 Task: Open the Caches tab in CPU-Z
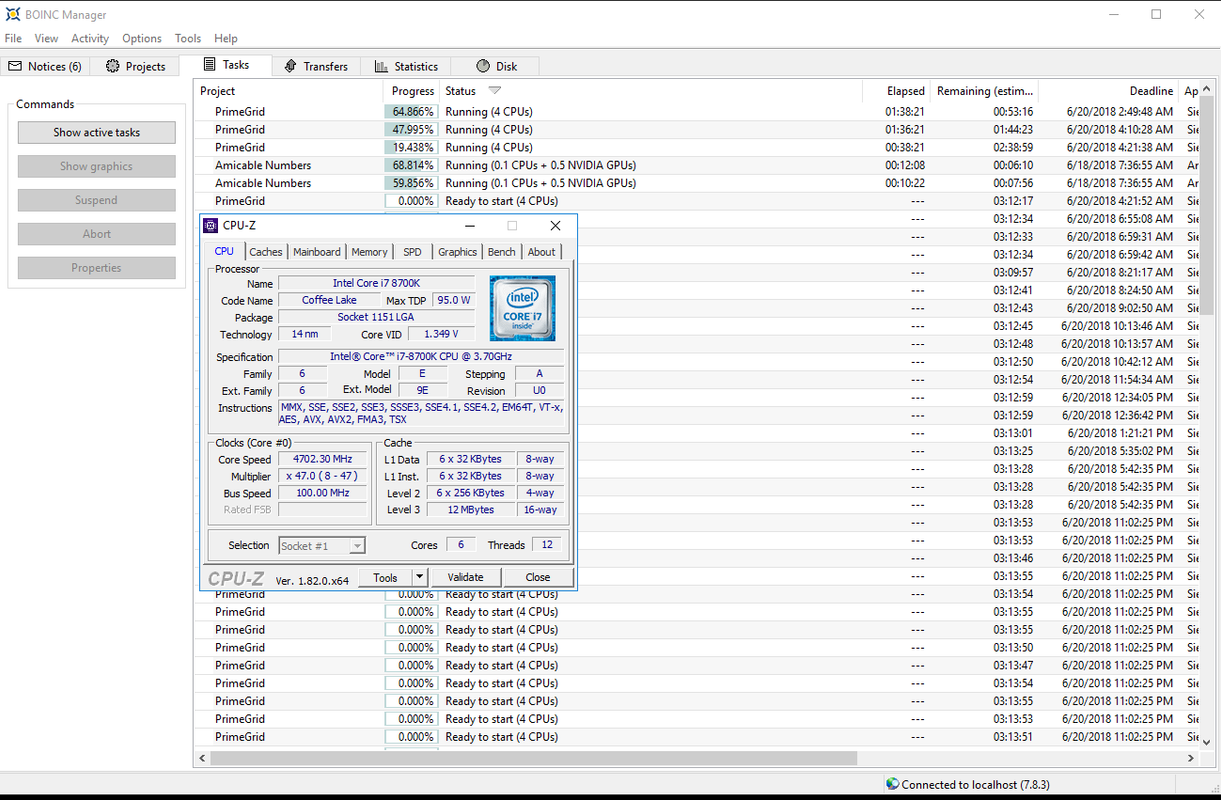point(266,252)
